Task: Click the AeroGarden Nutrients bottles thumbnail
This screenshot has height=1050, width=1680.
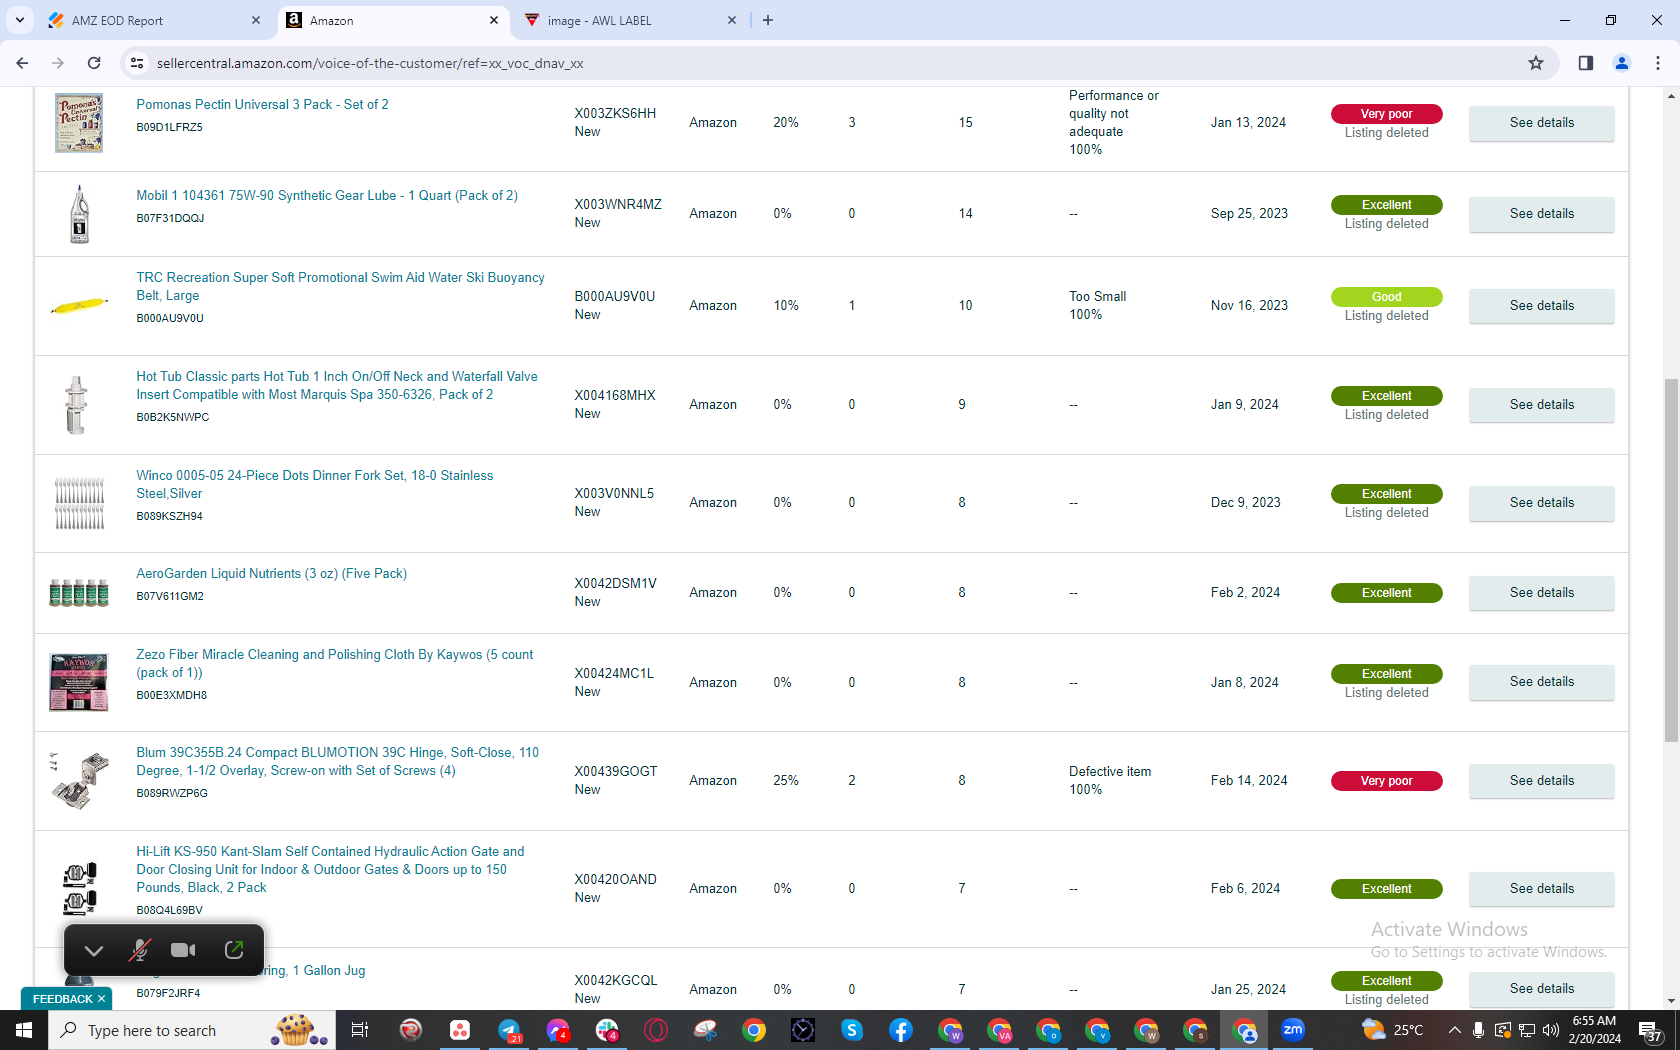Action: [79, 593]
